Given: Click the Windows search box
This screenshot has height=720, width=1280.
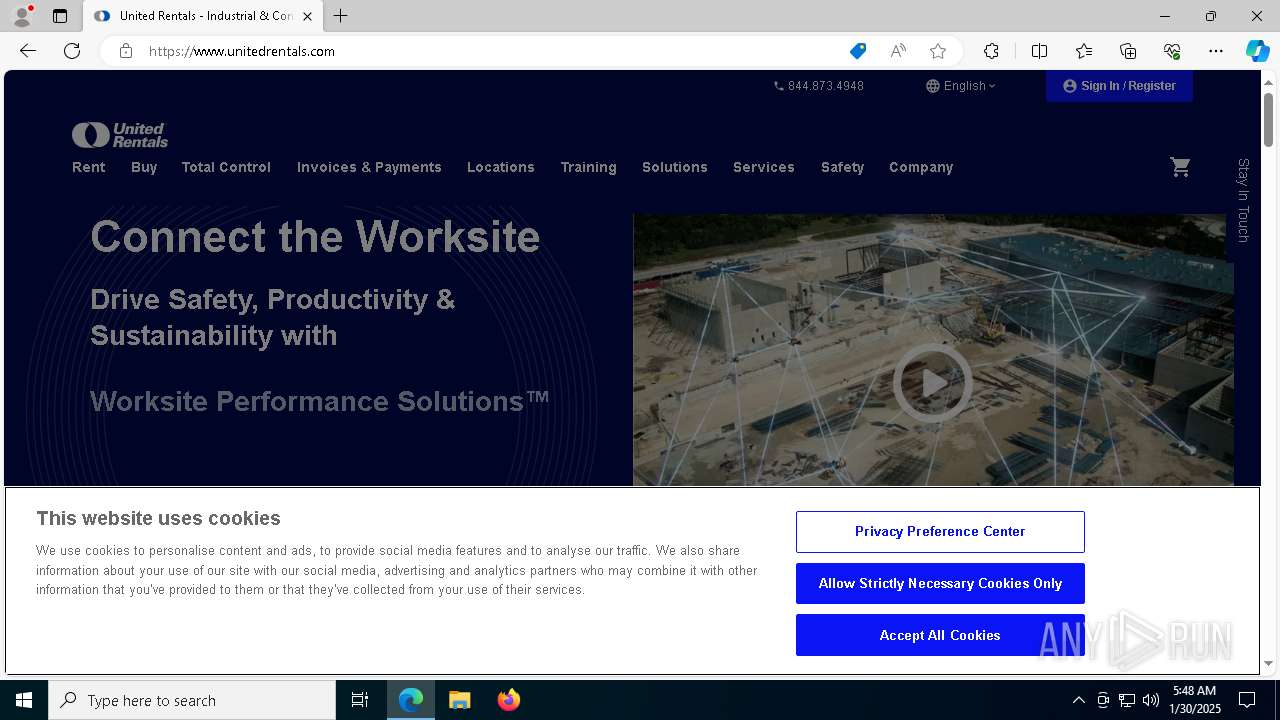Looking at the screenshot, I should click(192, 700).
